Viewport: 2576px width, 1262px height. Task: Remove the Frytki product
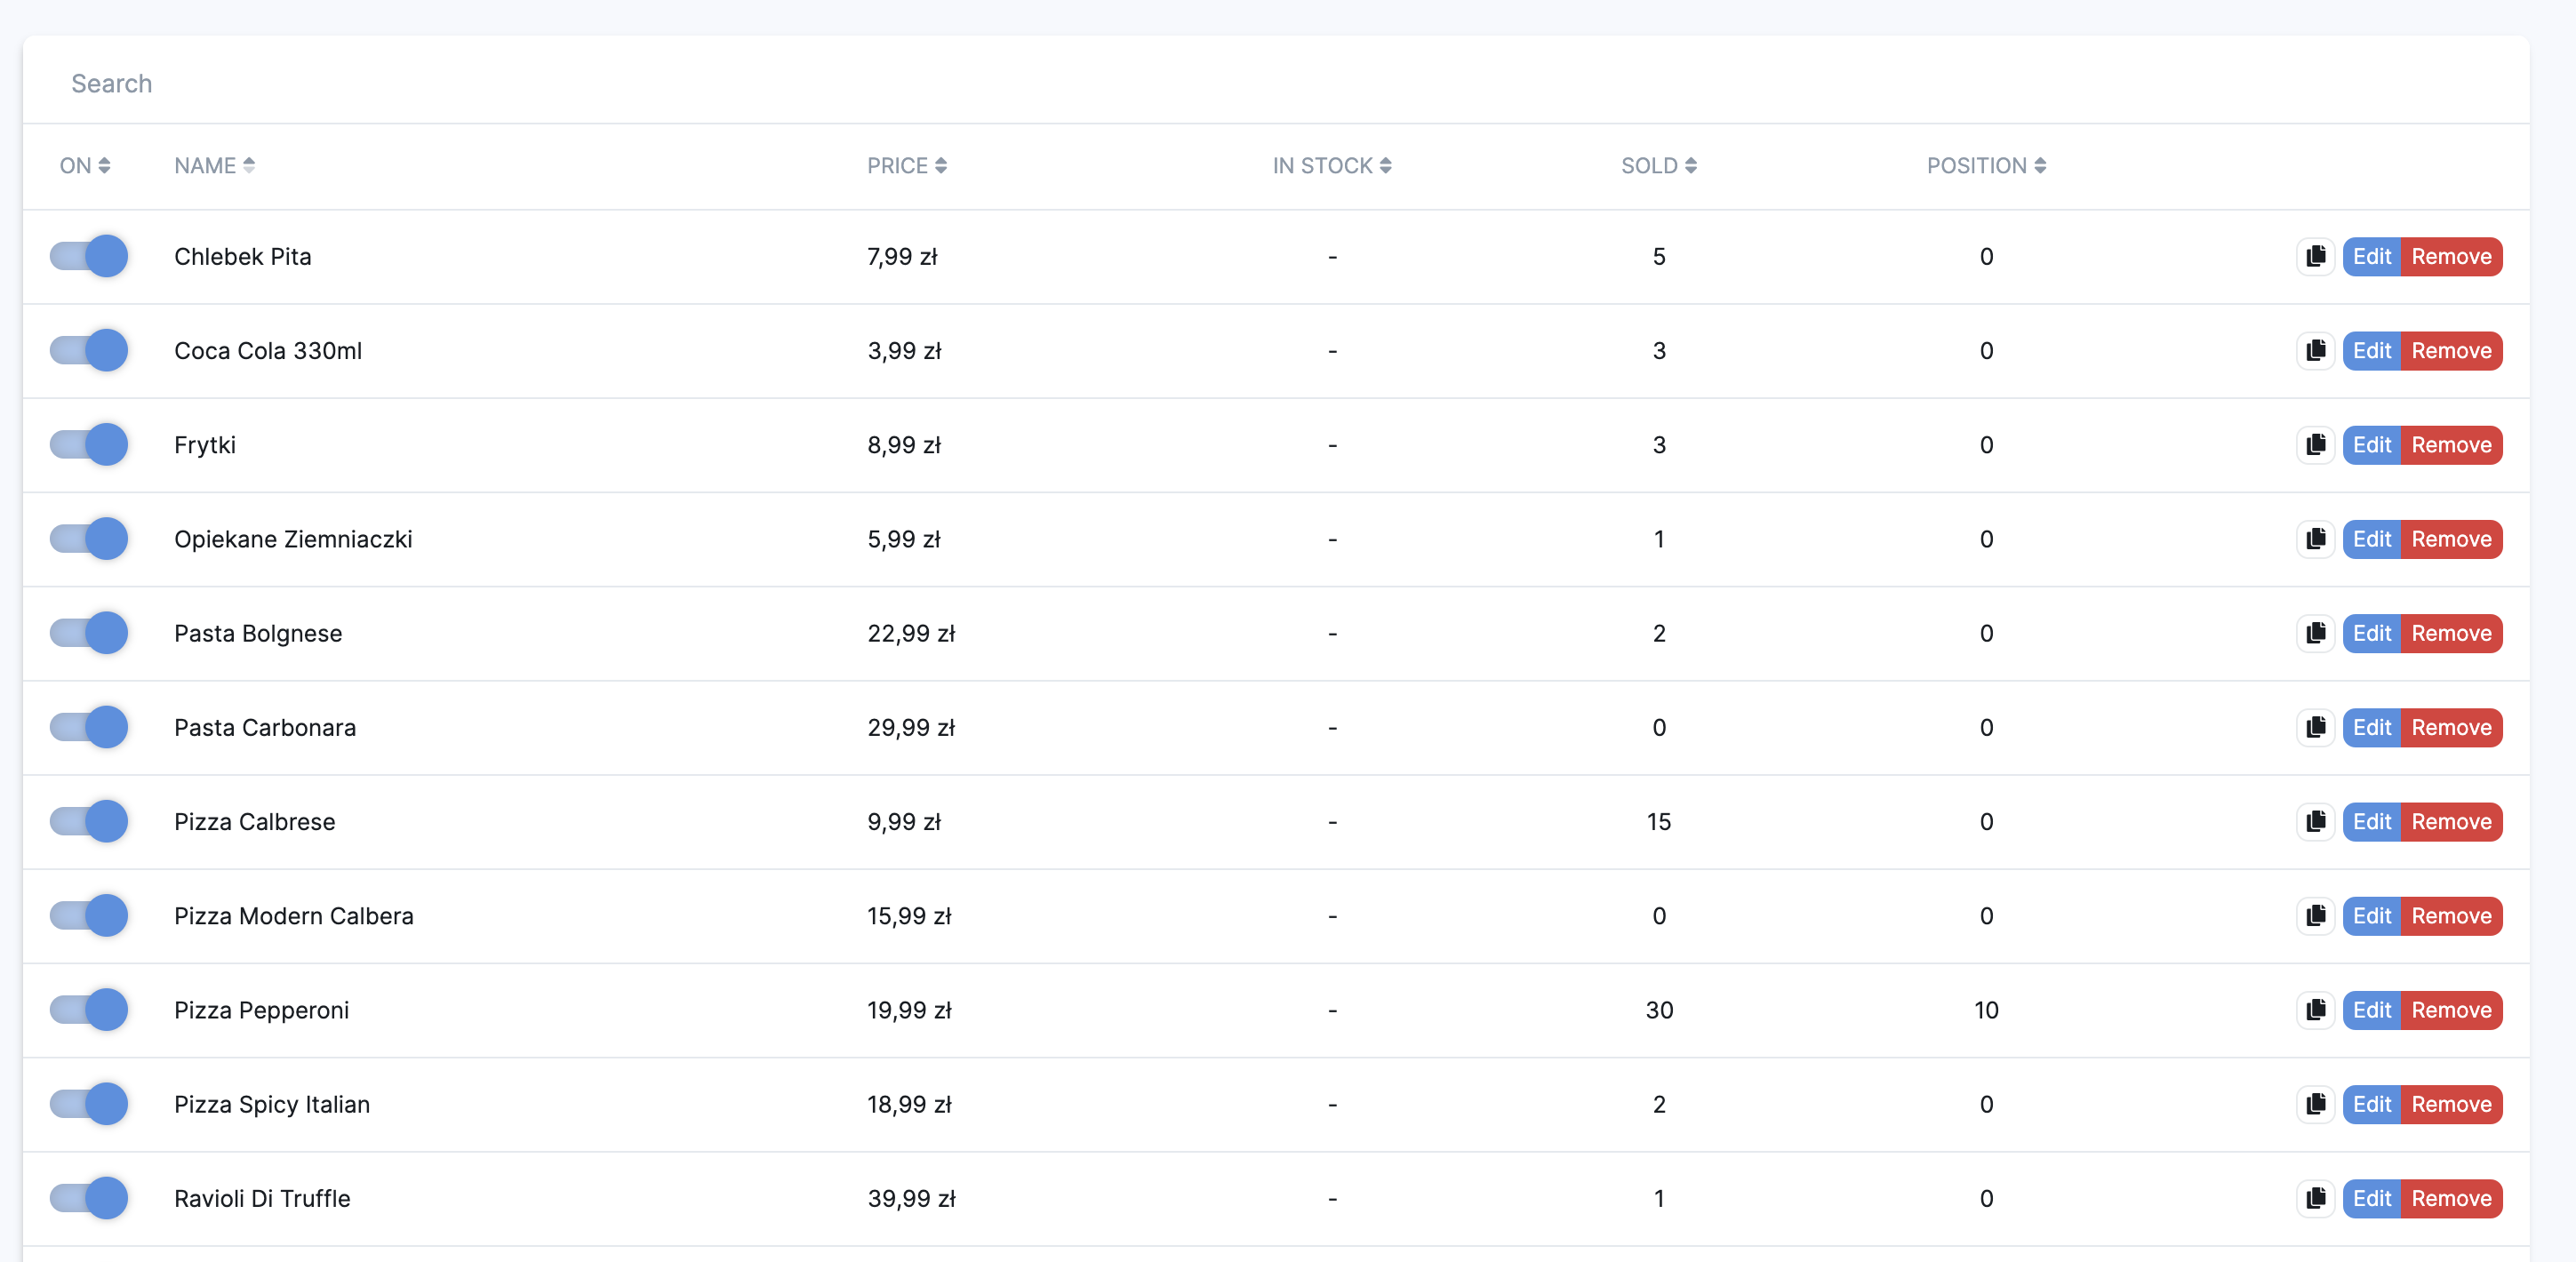click(2451, 445)
